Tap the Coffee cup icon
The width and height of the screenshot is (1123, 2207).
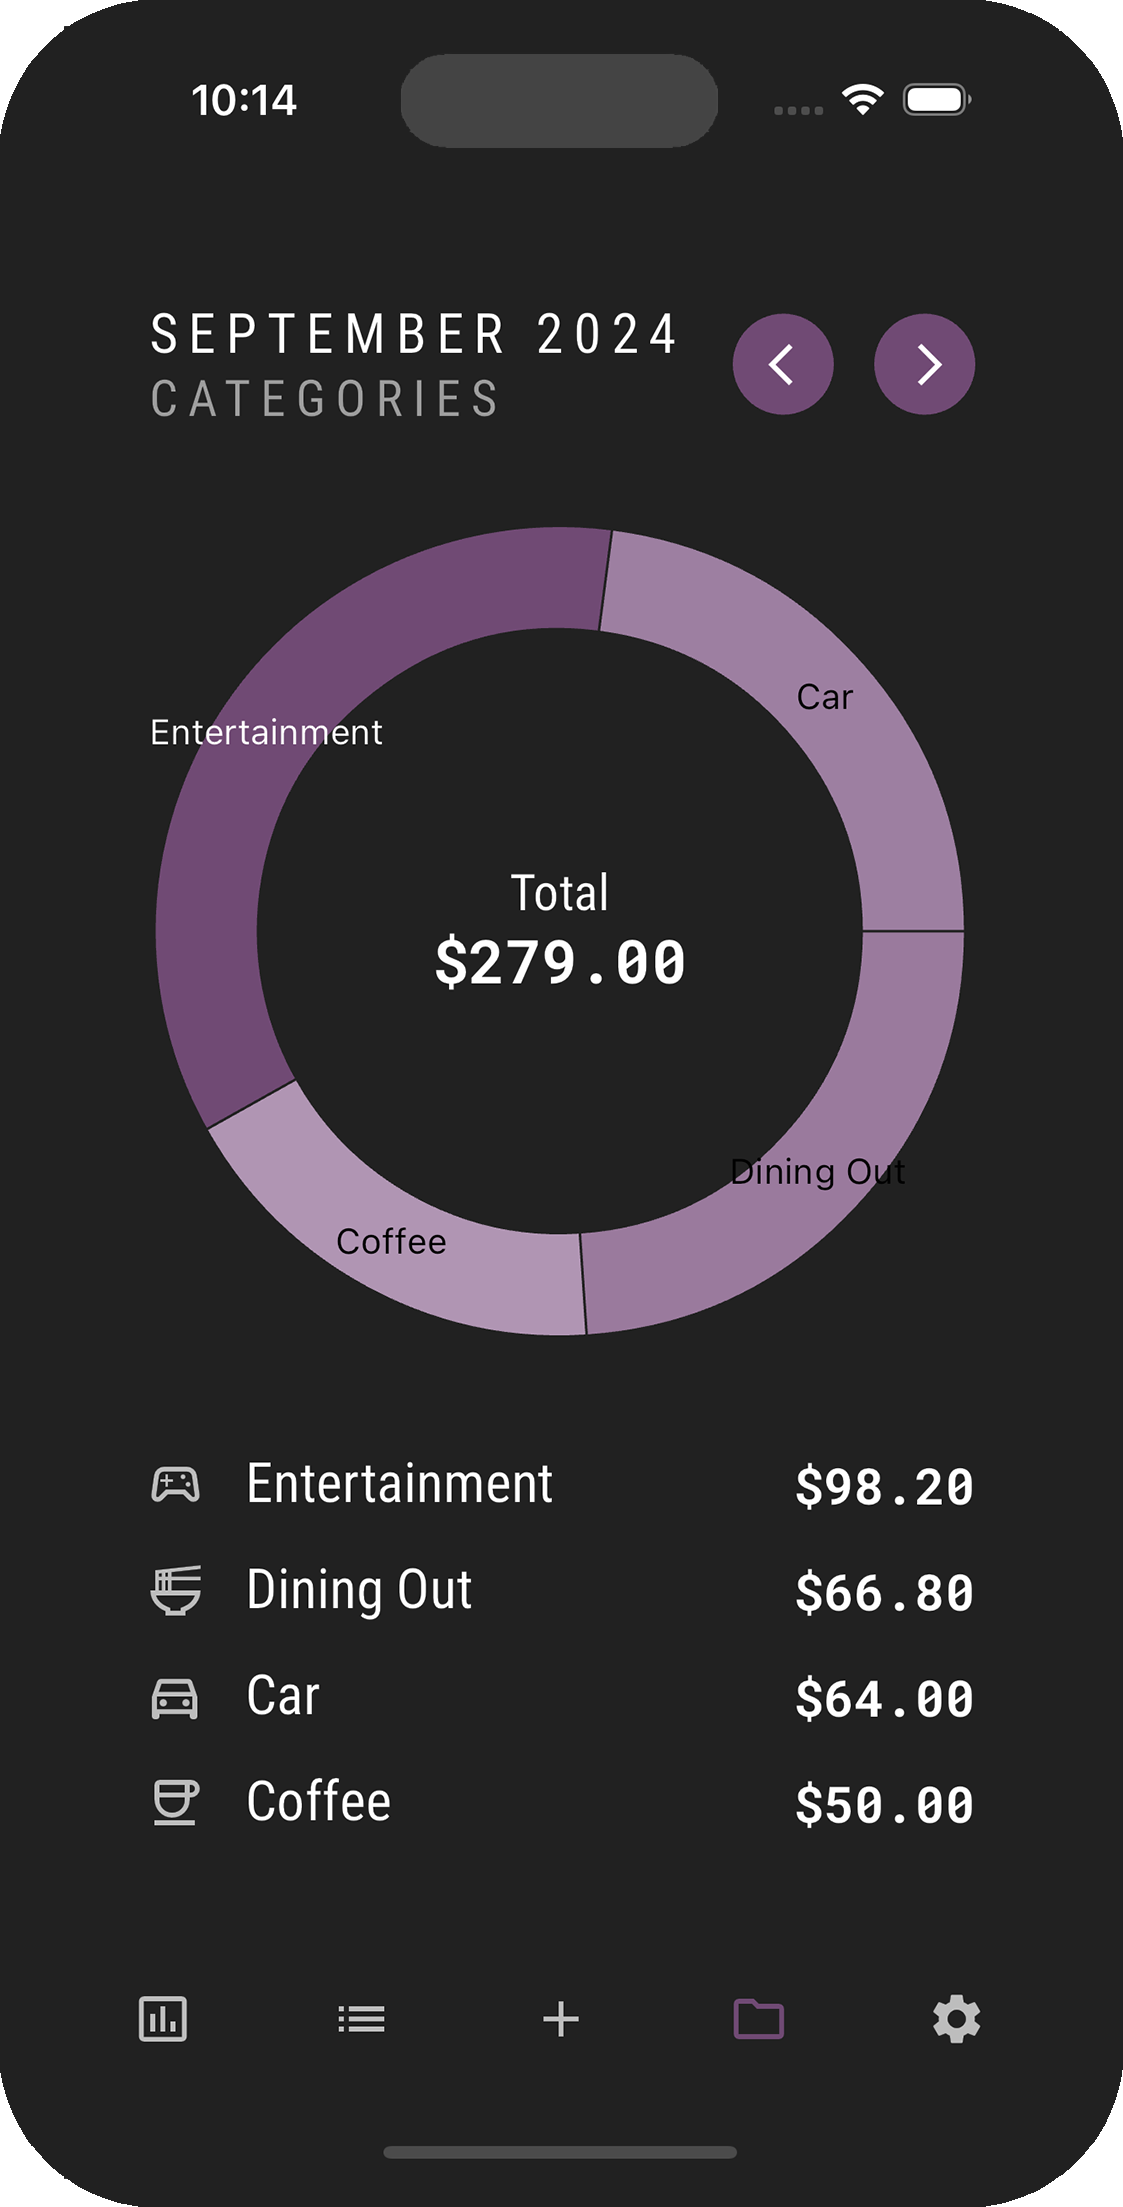(175, 1803)
